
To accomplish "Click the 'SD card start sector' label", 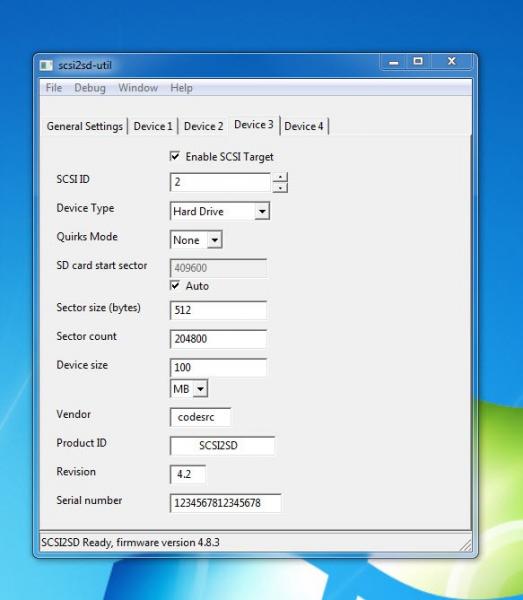I will (101, 265).
